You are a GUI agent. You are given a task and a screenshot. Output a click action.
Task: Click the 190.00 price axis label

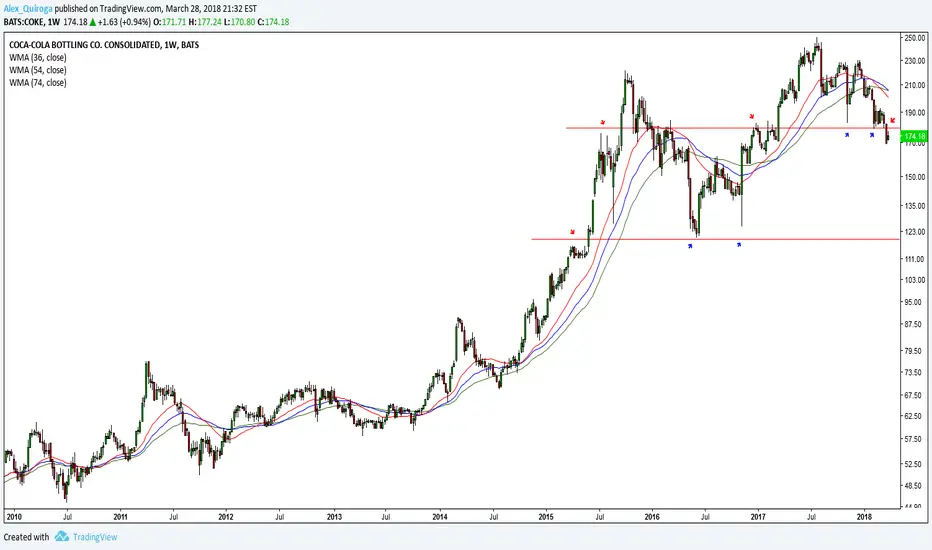point(914,112)
